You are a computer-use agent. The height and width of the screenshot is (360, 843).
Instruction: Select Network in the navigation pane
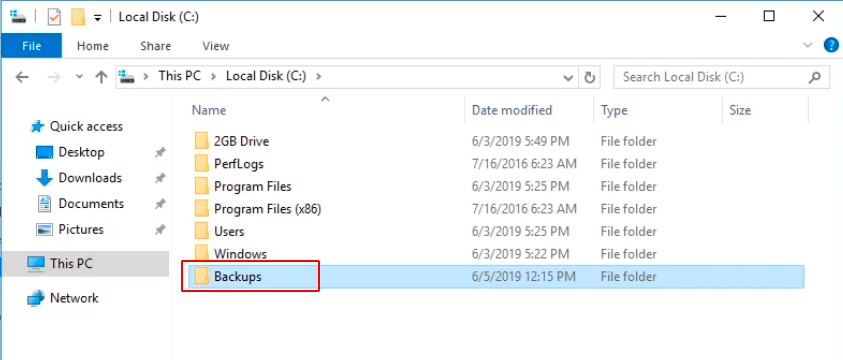pyautogui.click(x=74, y=298)
